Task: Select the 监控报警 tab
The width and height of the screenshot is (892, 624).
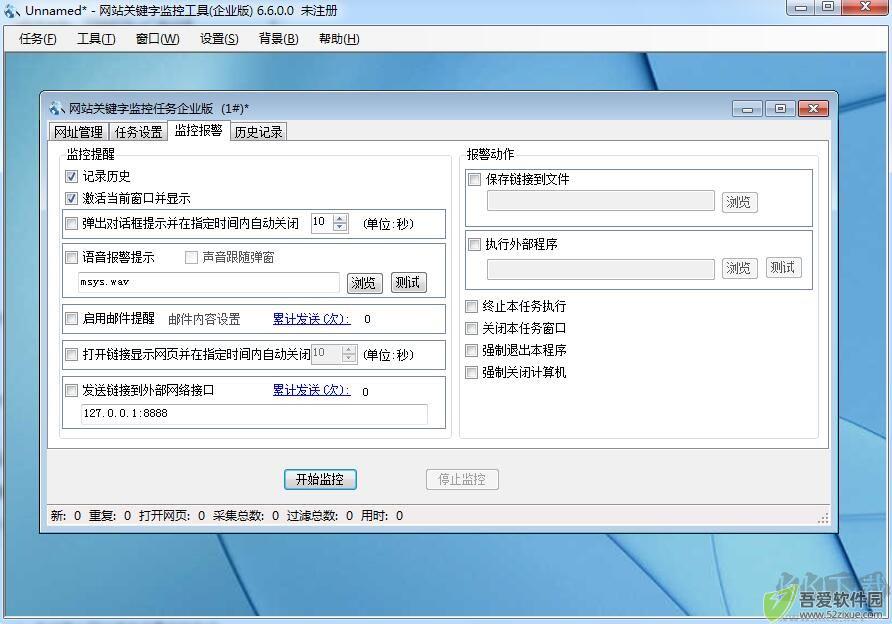Action: pyautogui.click(x=198, y=130)
